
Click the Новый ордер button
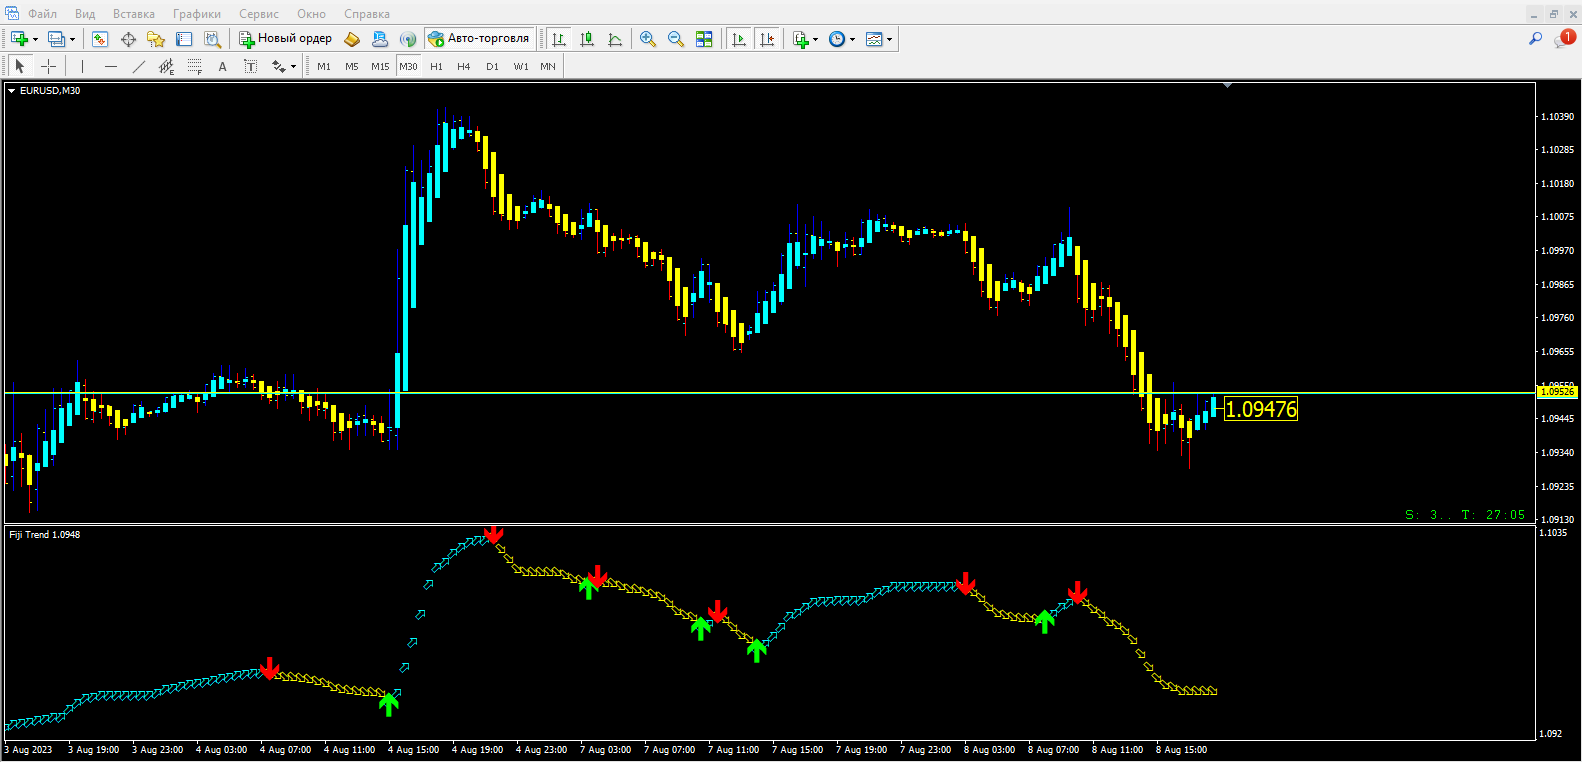(285, 39)
